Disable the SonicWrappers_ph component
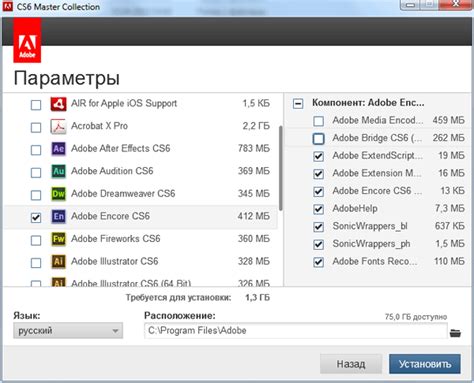 coord(318,245)
